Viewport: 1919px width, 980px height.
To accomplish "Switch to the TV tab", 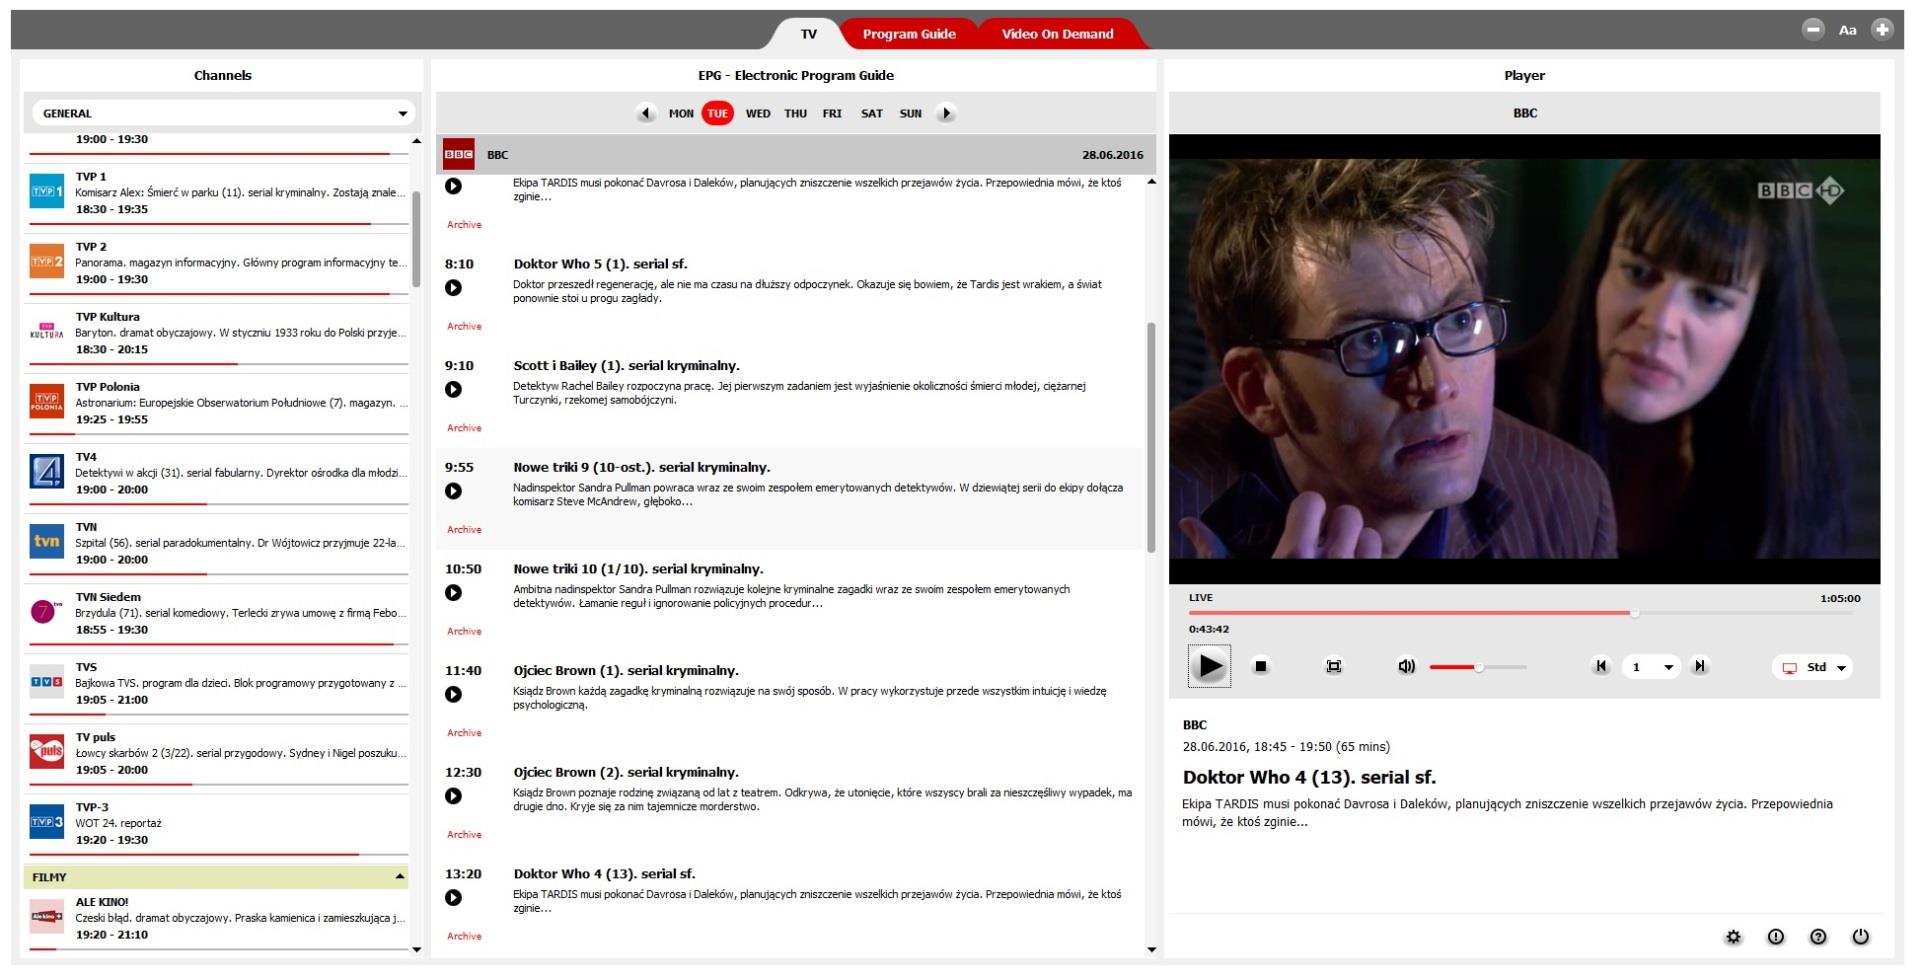I will [808, 34].
